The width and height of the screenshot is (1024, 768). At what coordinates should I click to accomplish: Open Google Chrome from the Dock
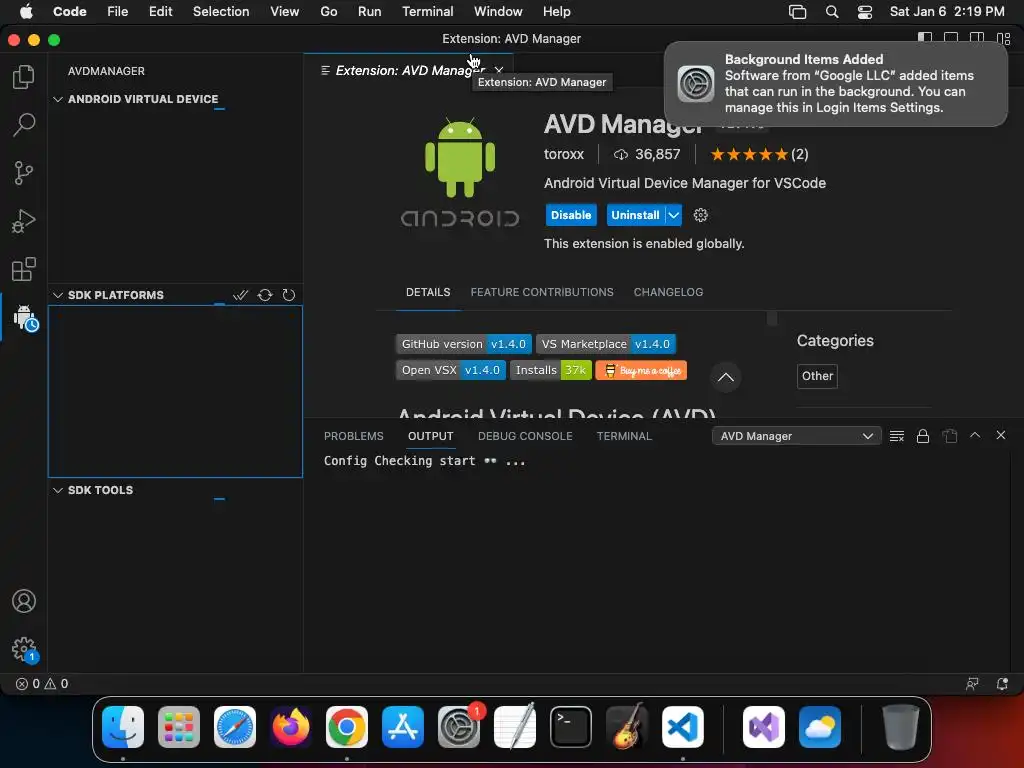[346, 727]
